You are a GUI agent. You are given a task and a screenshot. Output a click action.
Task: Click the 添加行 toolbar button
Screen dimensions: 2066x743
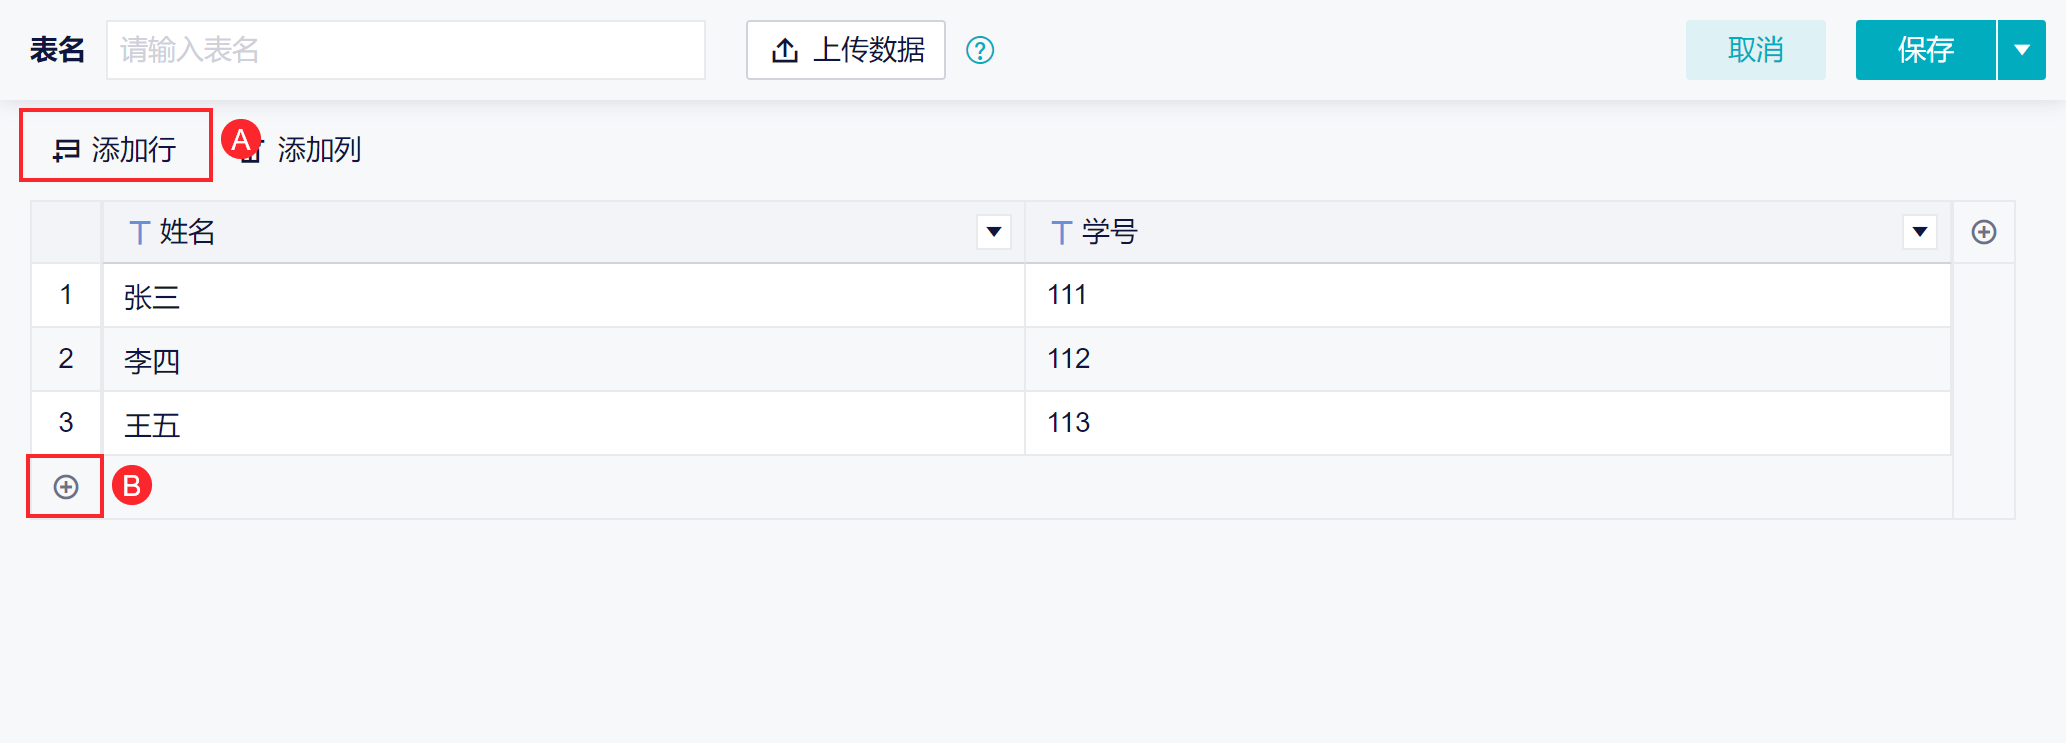(x=115, y=150)
